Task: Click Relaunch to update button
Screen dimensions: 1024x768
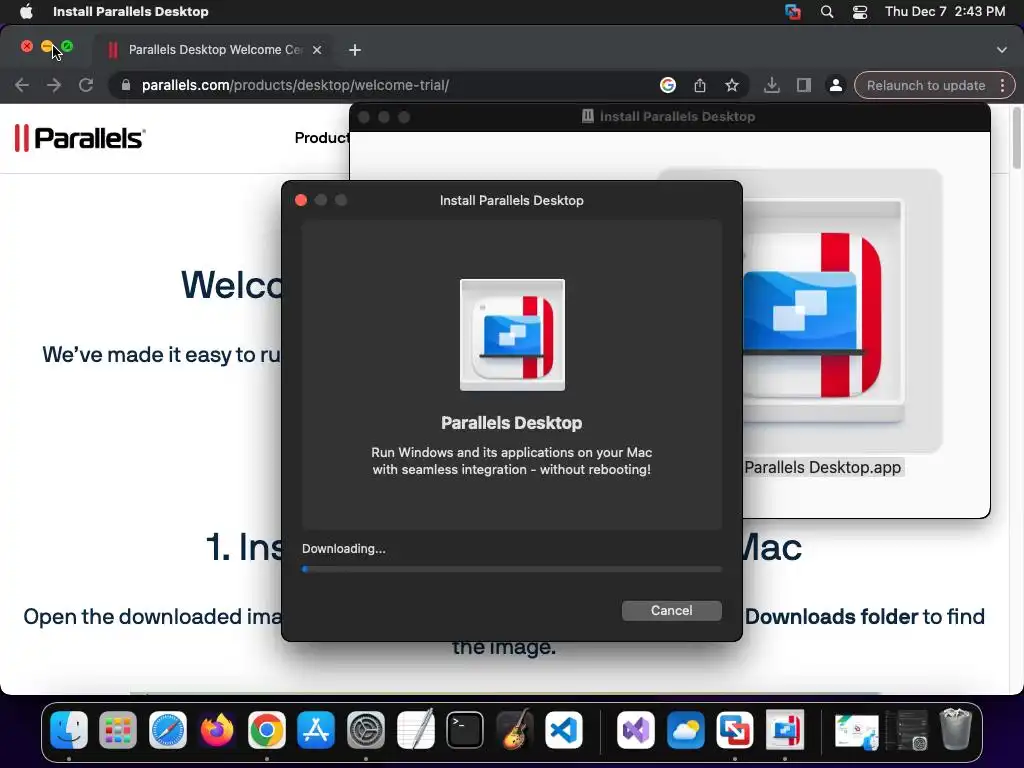Action: click(x=925, y=86)
